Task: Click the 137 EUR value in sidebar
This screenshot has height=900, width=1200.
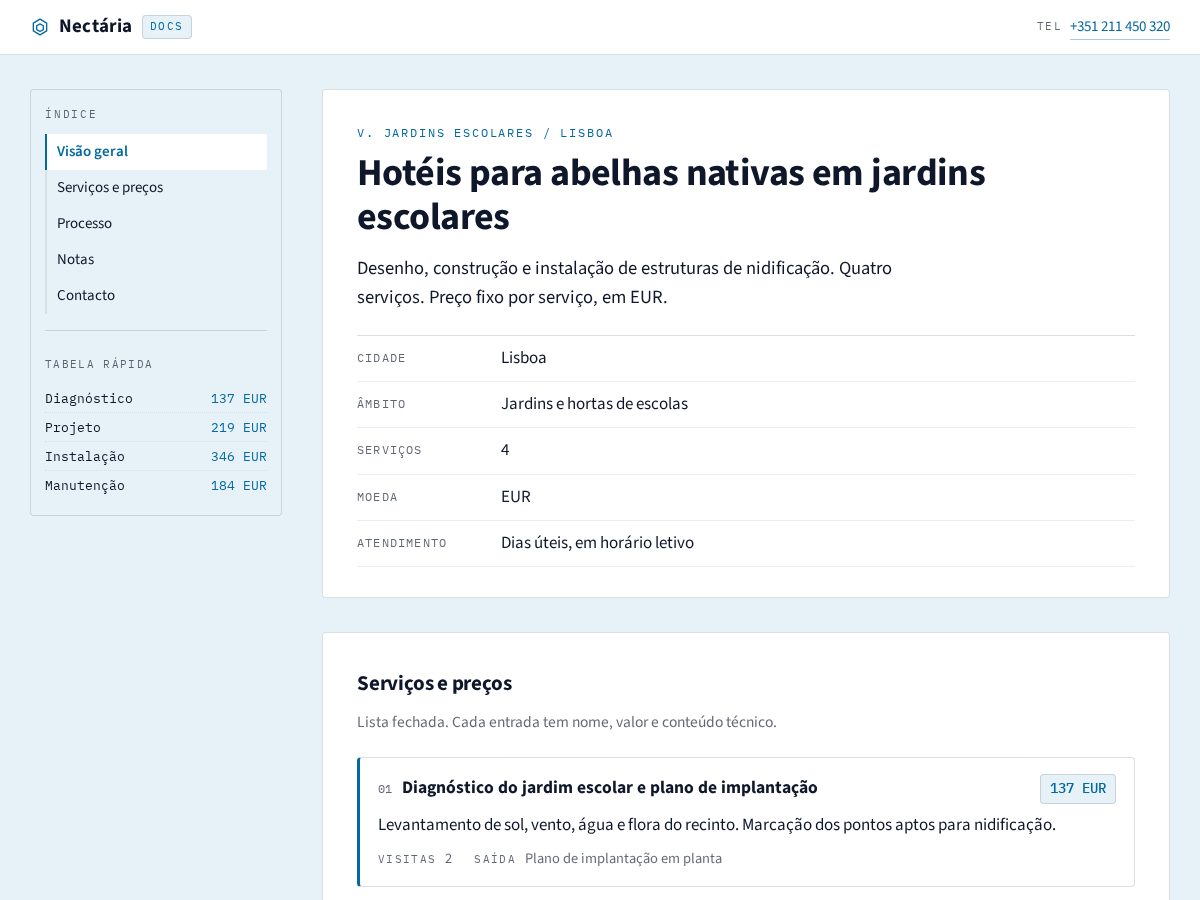Action: click(238, 399)
